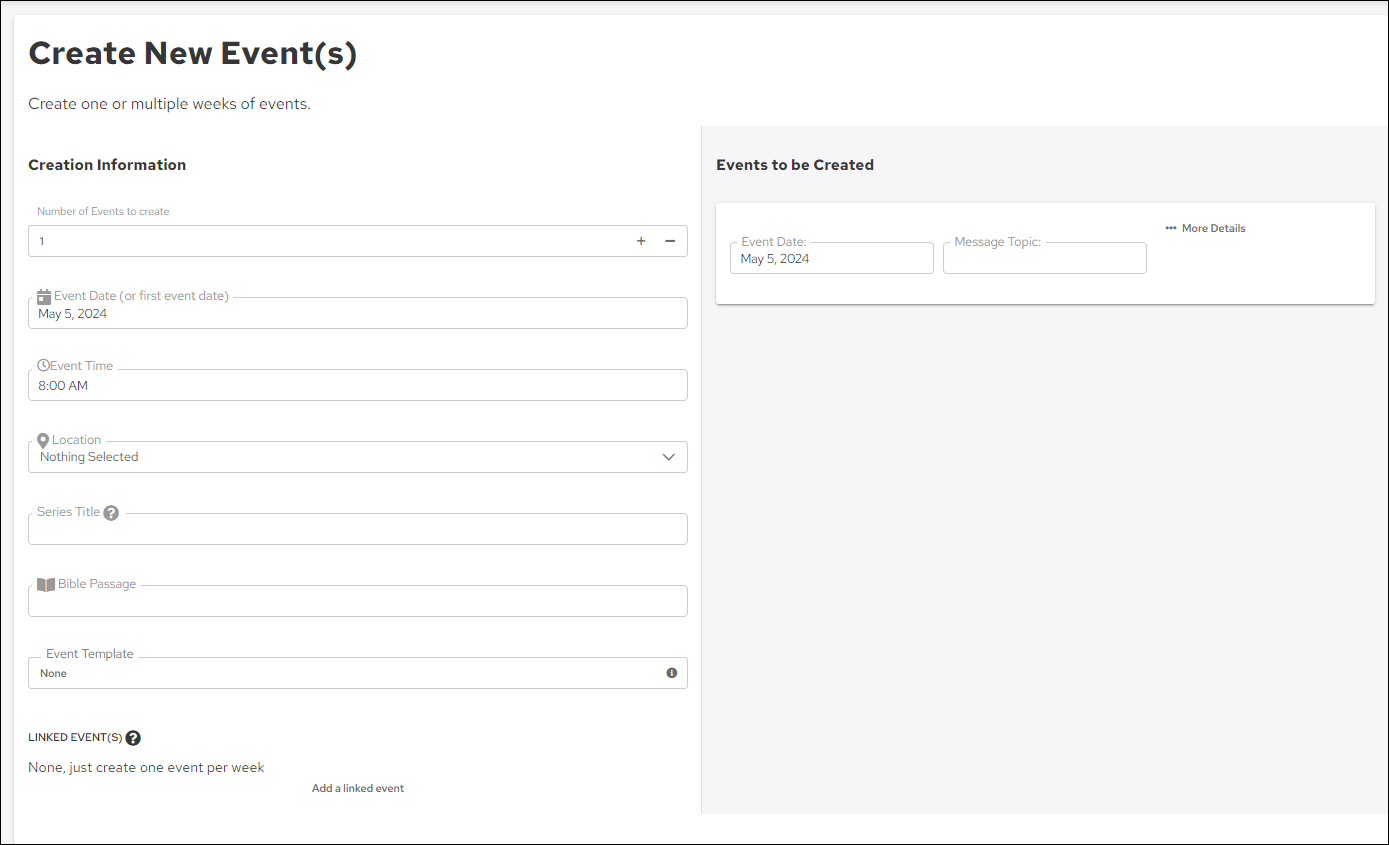This screenshot has width=1389, height=845.
Task: Click the Bible Passage input field
Action: [x=357, y=602]
